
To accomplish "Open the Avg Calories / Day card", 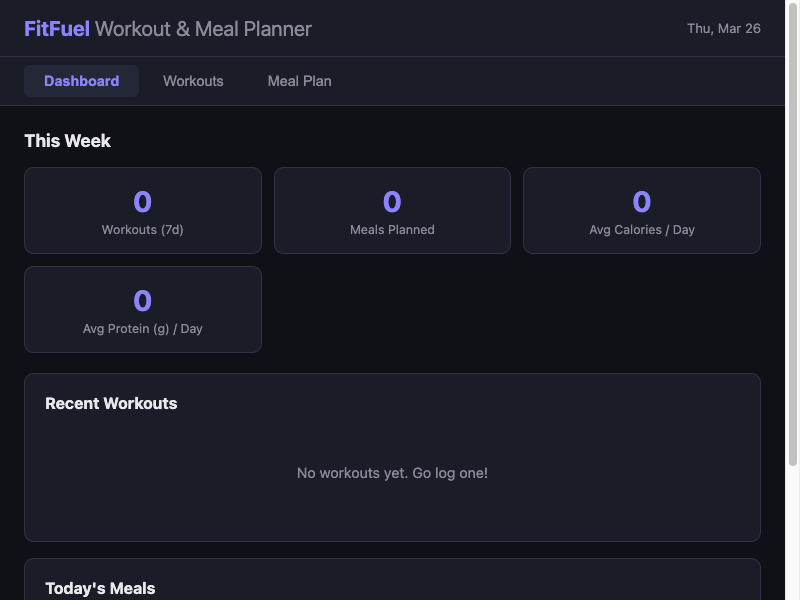I will point(641,210).
